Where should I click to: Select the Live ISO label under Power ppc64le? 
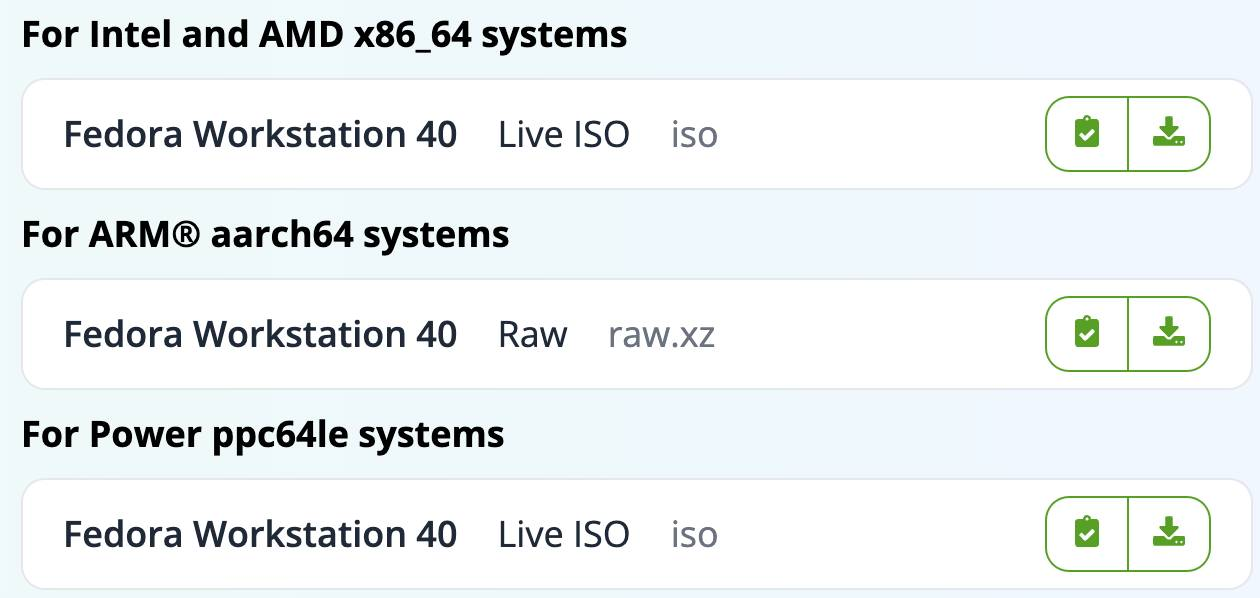click(564, 534)
